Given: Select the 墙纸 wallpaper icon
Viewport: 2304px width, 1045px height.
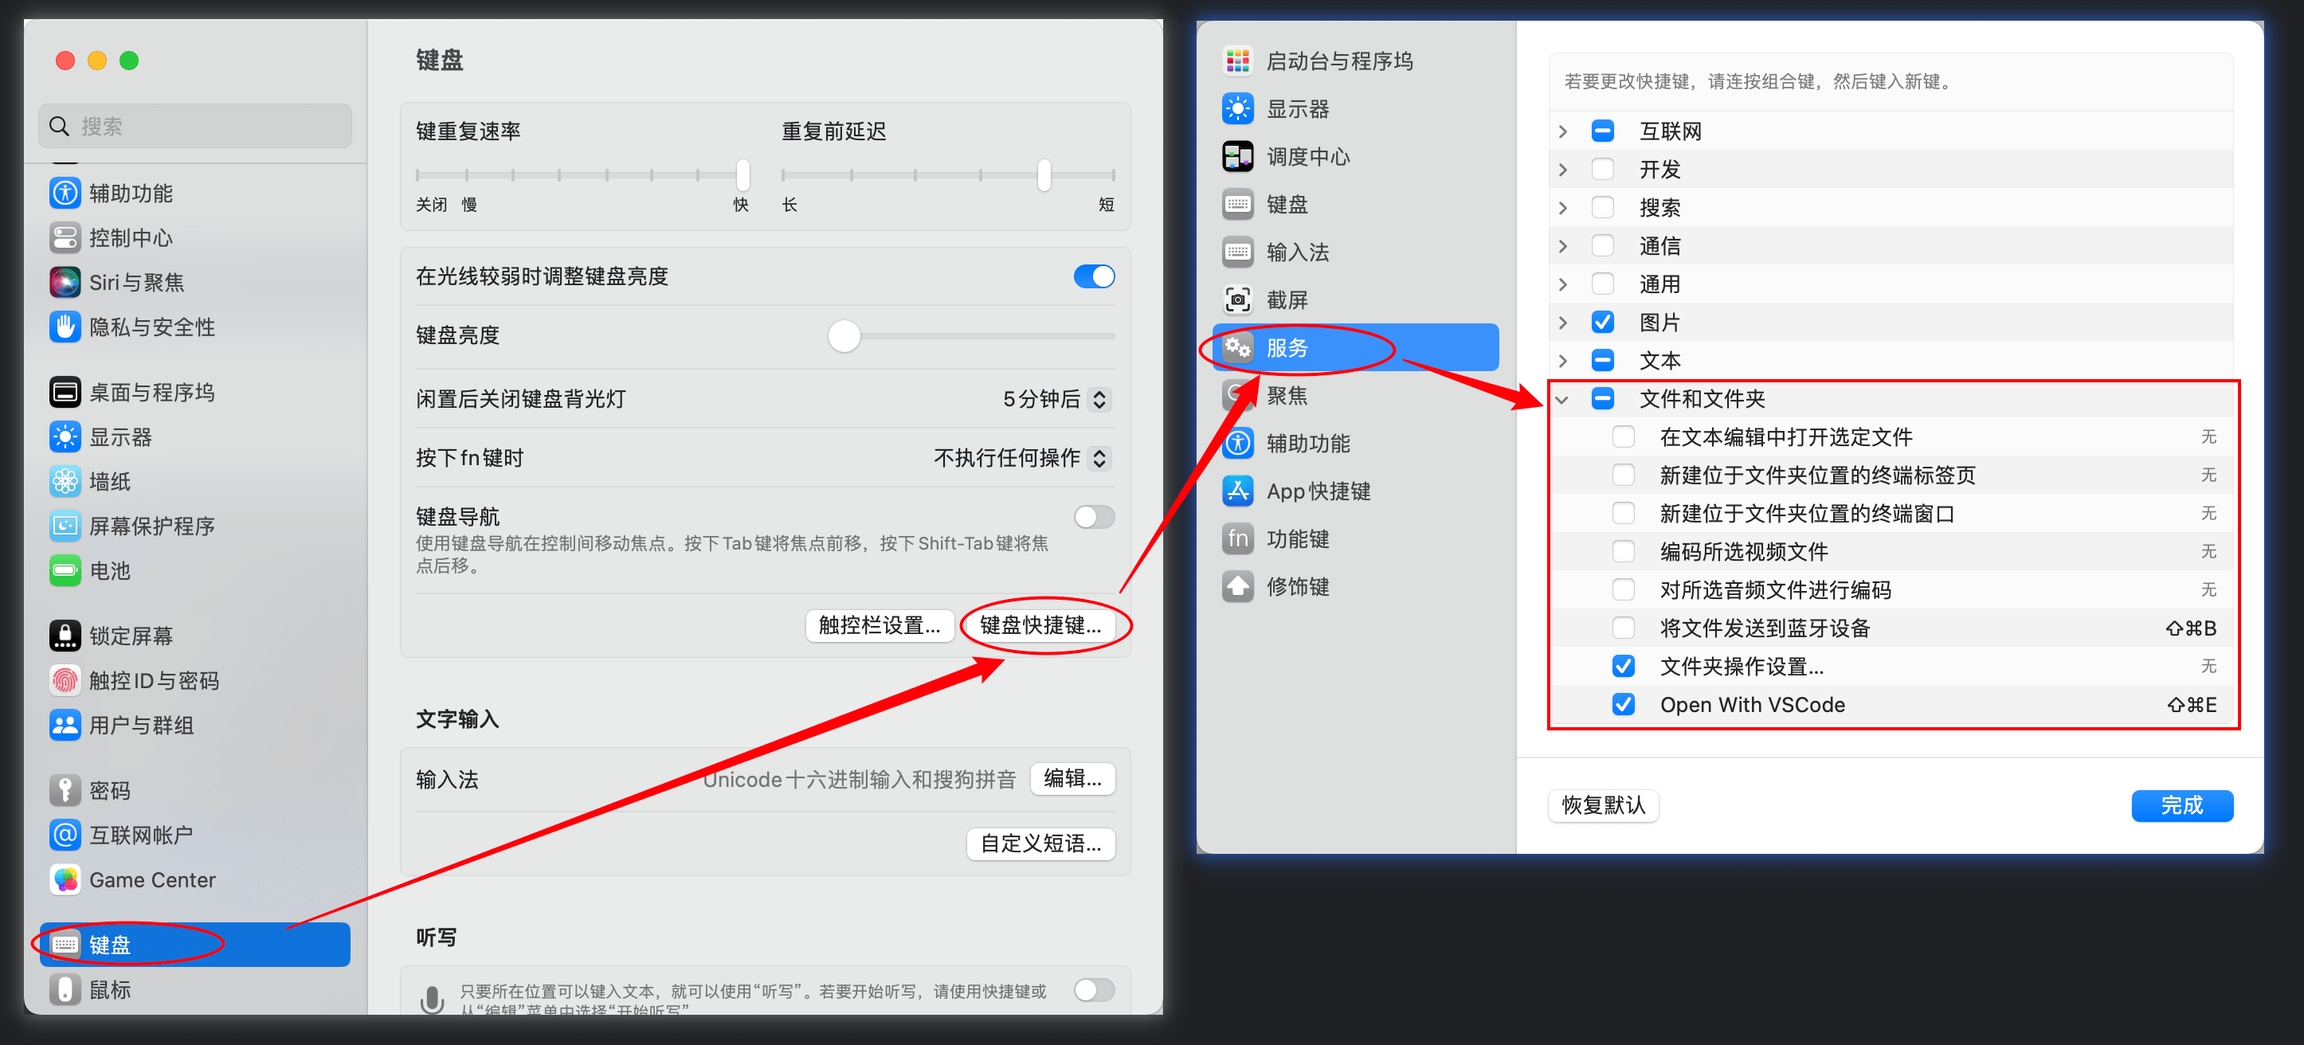Looking at the screenshot, I should click(65, 482).
